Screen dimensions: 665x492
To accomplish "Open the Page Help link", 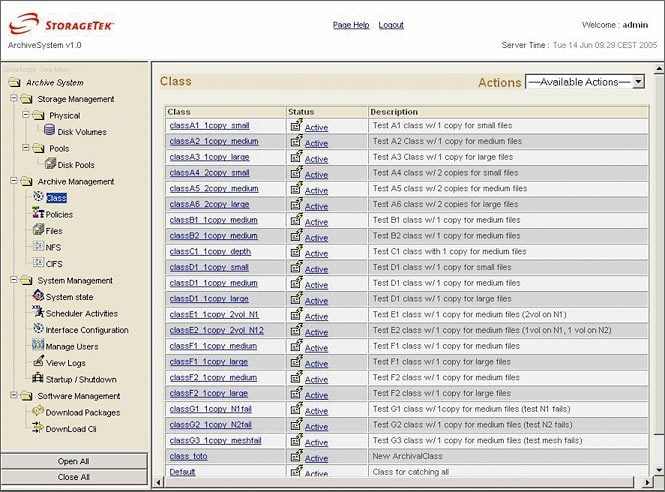I will (x=351, y=25).
